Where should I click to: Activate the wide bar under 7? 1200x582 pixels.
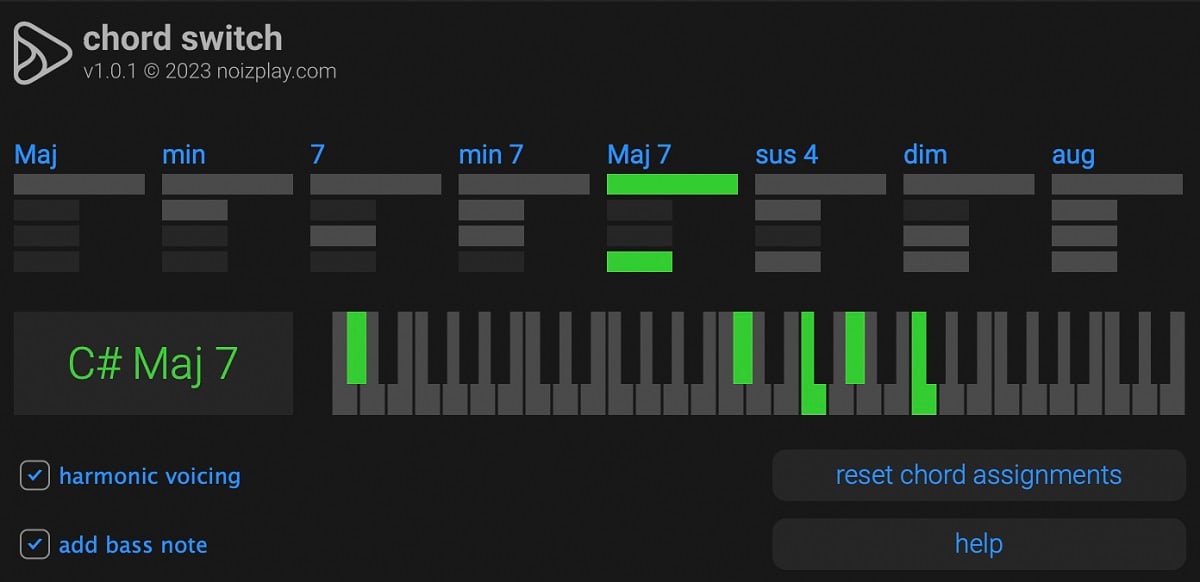tap(375, 184)
